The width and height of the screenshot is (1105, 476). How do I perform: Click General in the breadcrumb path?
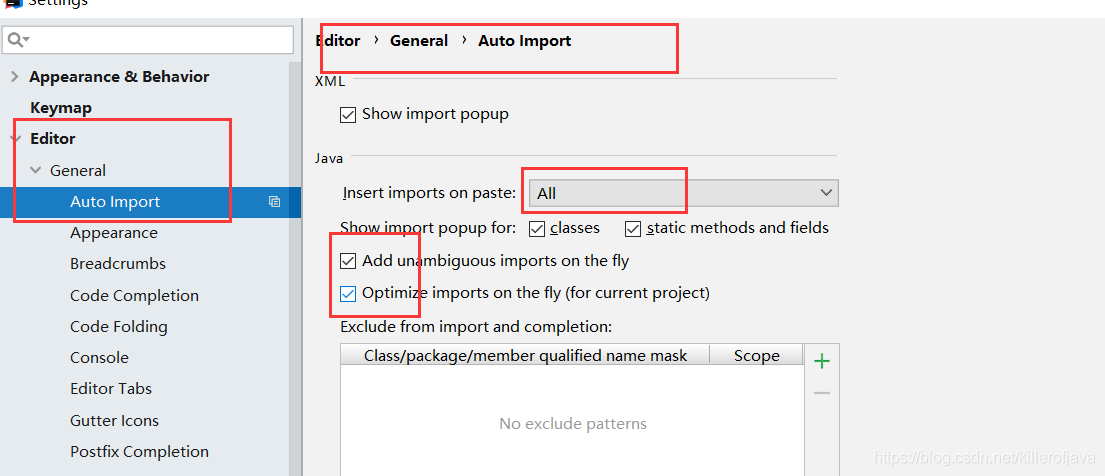pyautogui.click(x=419, y=41)
